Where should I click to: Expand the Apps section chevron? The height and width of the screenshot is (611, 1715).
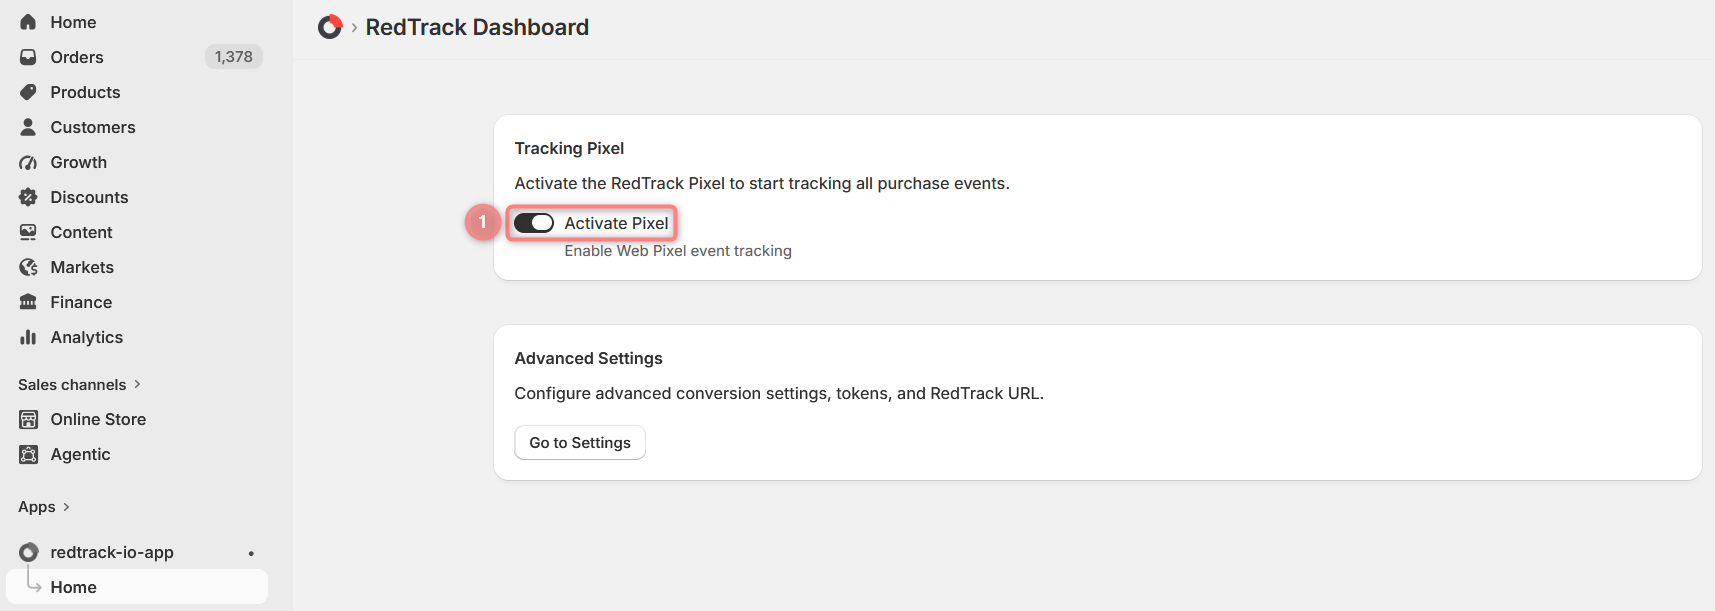coord(66,507)
